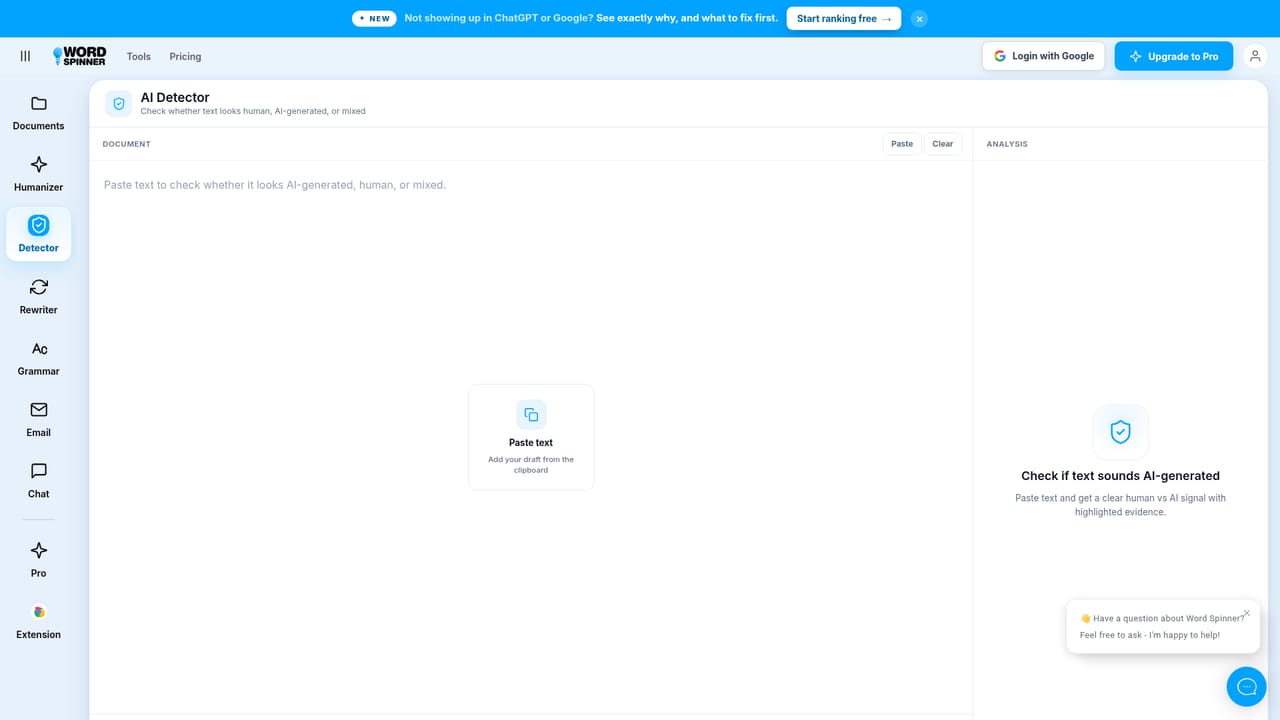This screenshot has width=1280, height=720.
Task: Select the Grammar Ac icon
Action: point(38,349)
